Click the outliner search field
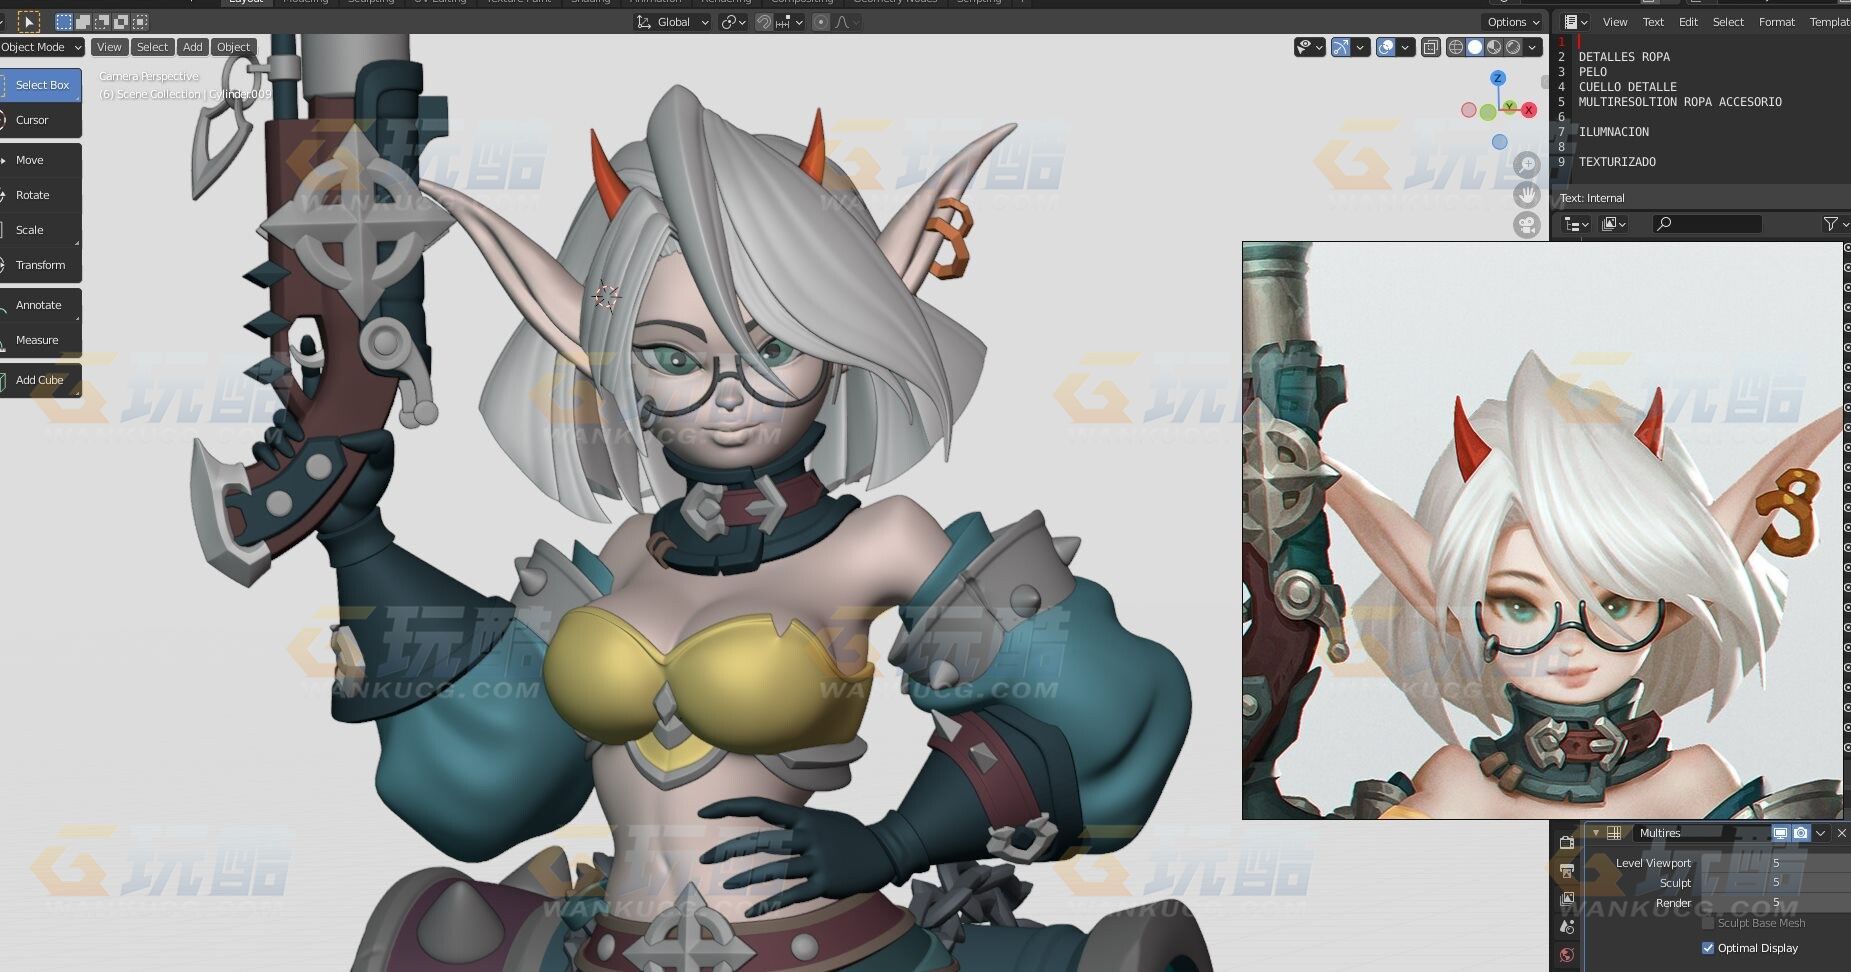Viewport: 1851px width, 972px height. tap(1706, 224)
